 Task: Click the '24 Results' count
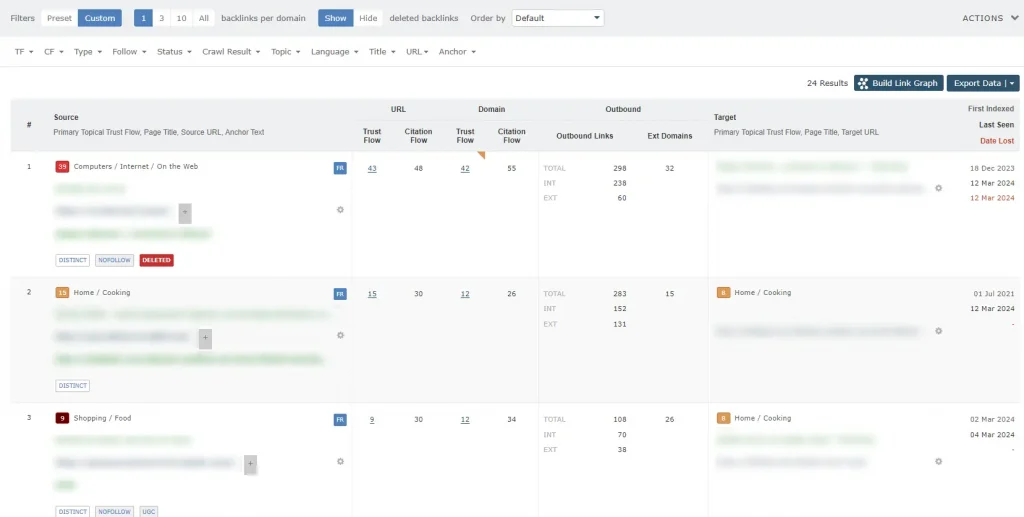tap(827, 83)
